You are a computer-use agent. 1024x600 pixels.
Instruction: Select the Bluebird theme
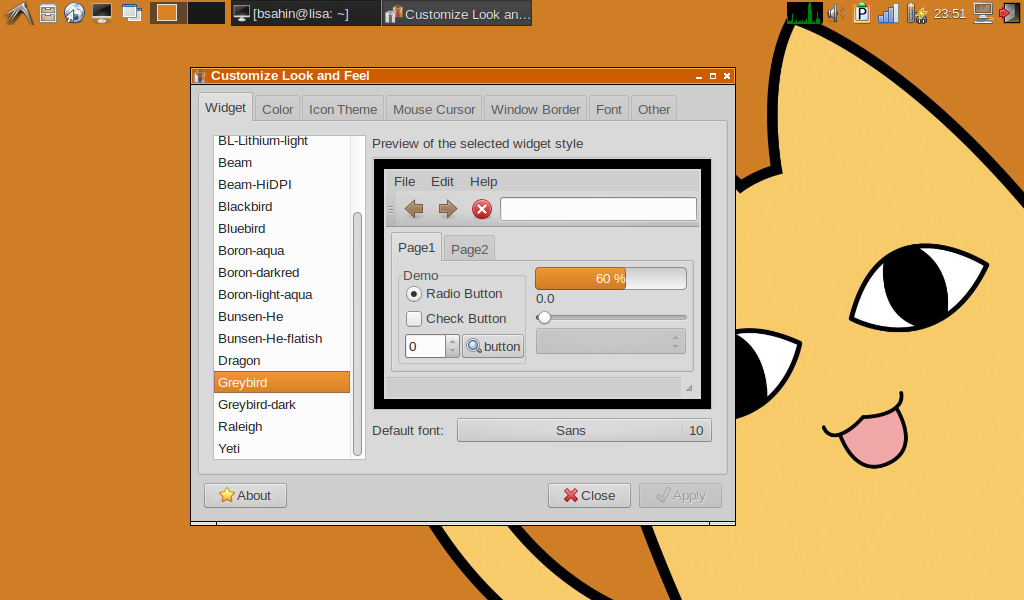tap(282, 229)
